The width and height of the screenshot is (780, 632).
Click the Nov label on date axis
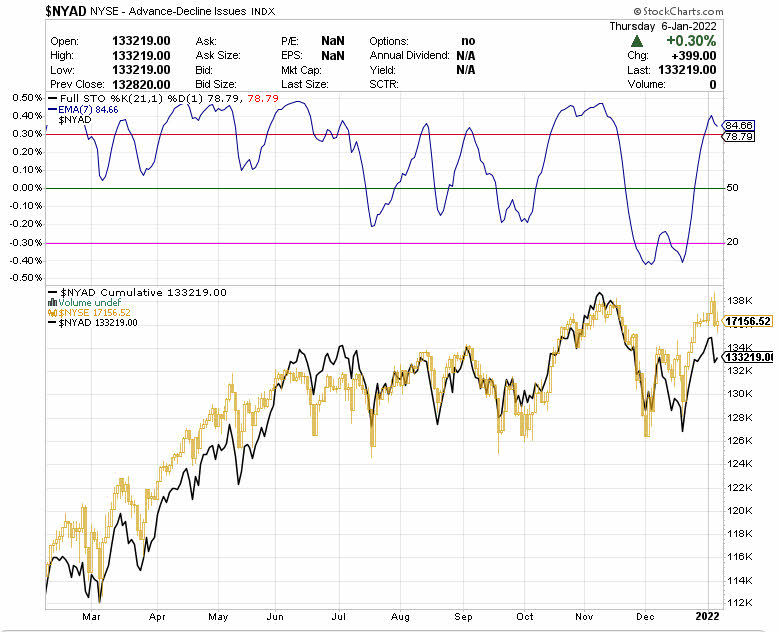tap(591, 619)
